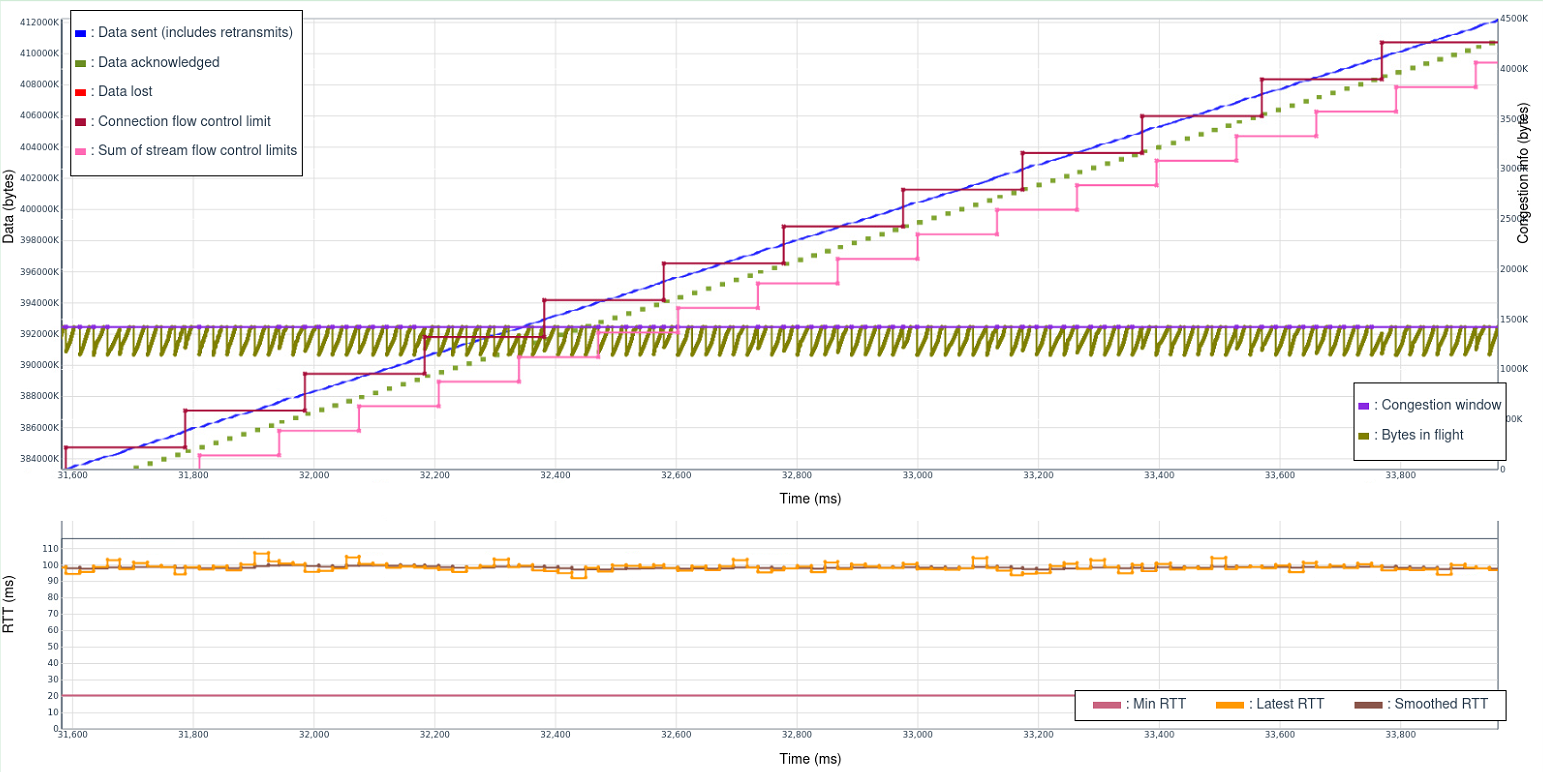Toggle visibility of the Data lost series
The width and height of the screenshot is (1543, 772).
(79, 93)
